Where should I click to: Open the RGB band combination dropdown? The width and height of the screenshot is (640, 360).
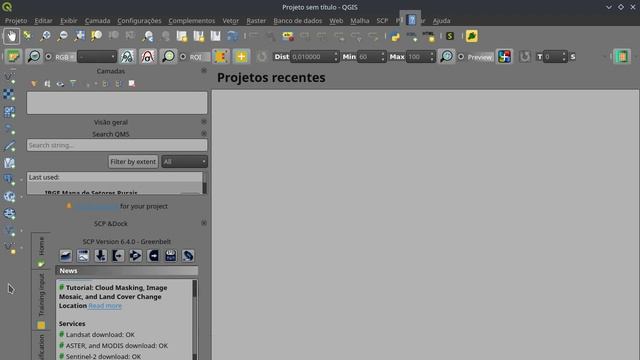pos(97,57)
